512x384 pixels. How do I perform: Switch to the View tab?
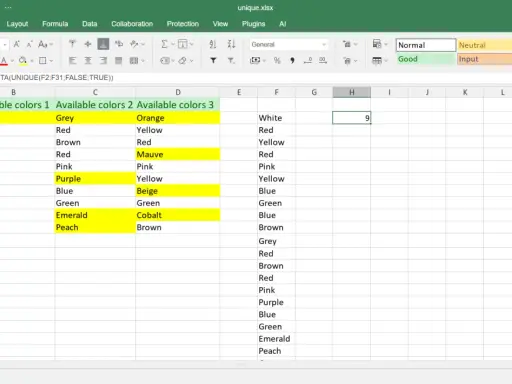pos(220,24)
